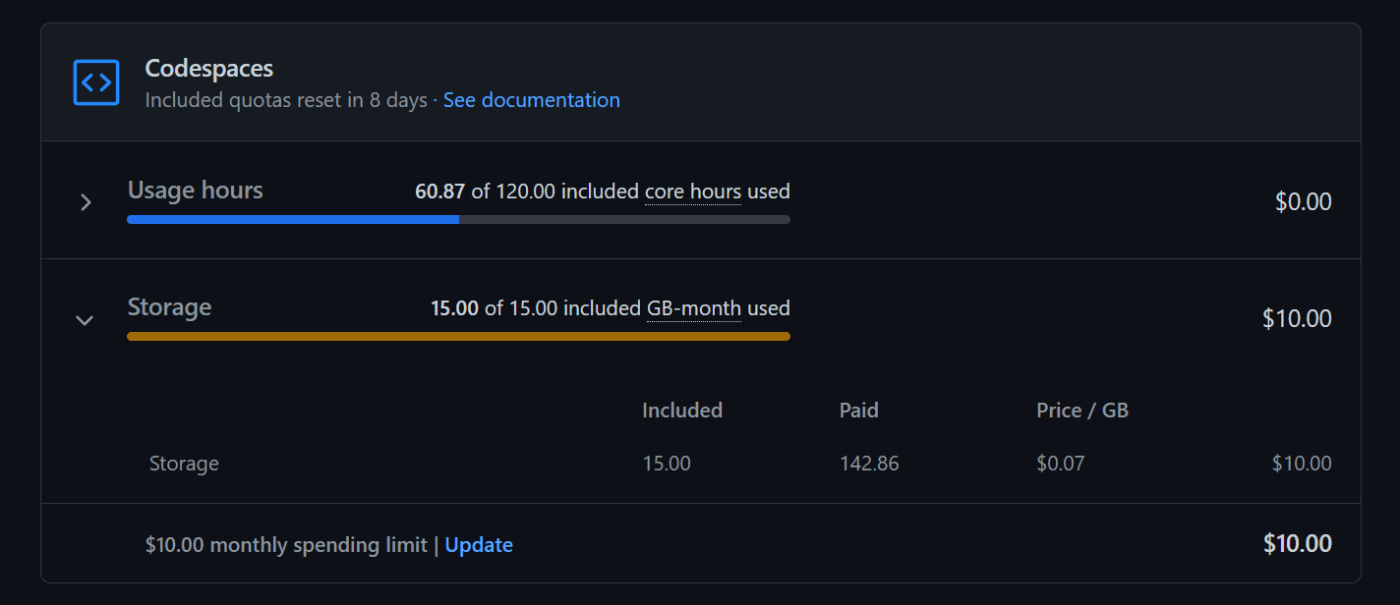
Task: Click the core hours dotted term
Action: coord(693,191)
